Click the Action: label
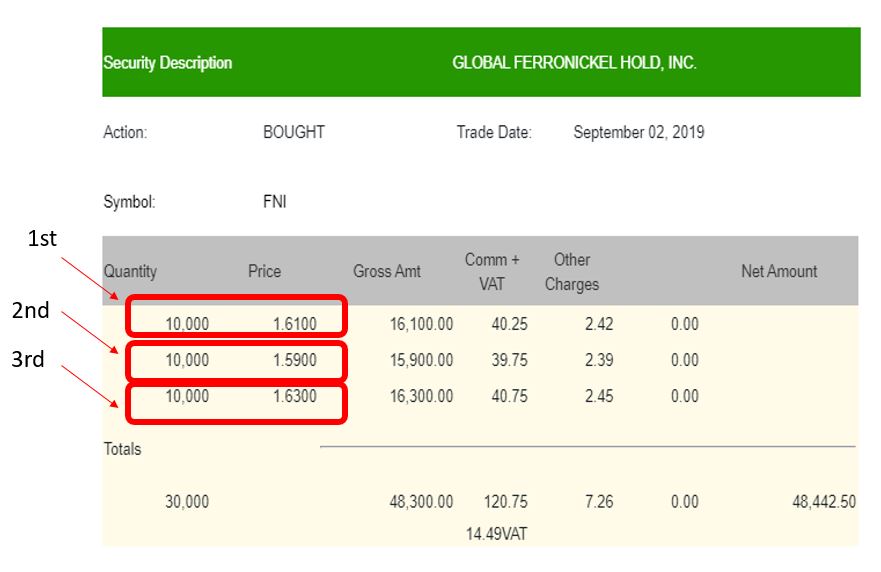The height and width of the screenshot is (572, 881). 125,132
